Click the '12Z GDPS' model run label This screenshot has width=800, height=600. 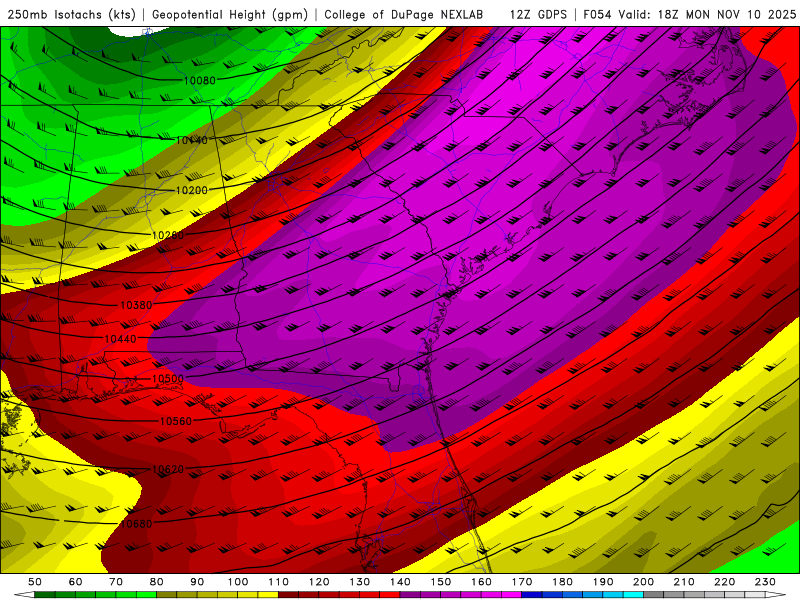538,15
